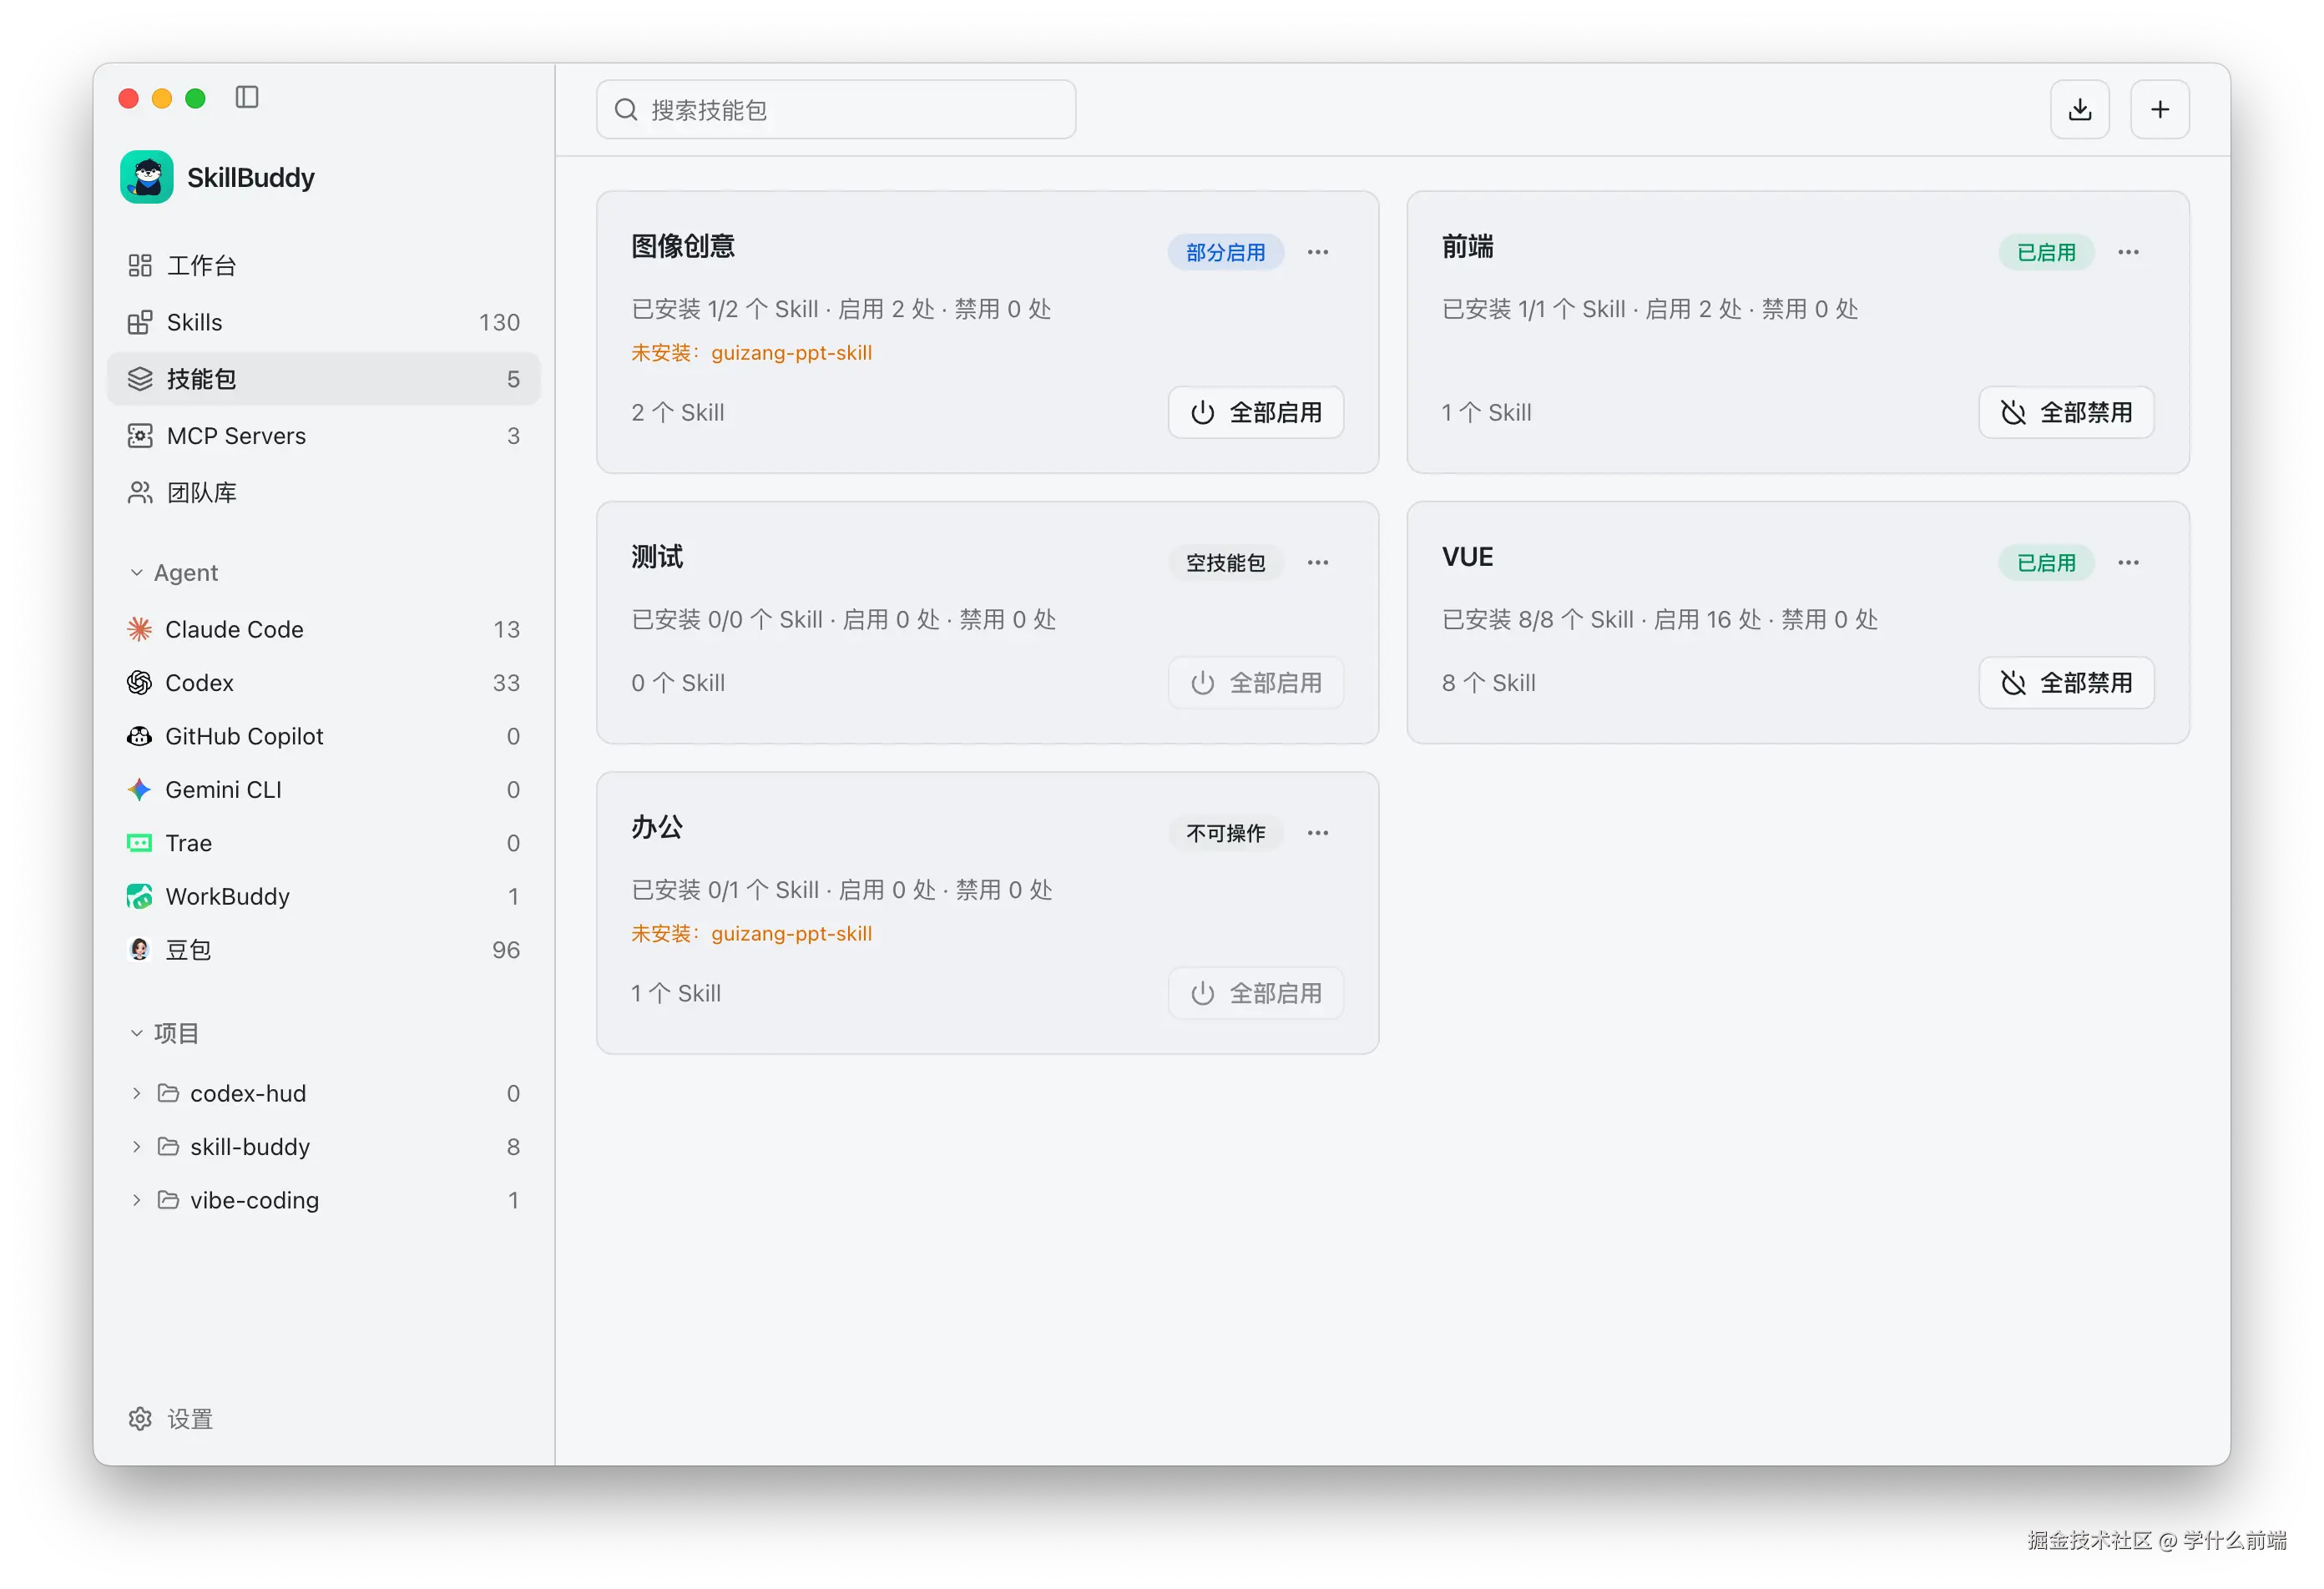Viewport: 2324px width, 1589px height.
Task: Go to 工作台 page
Action: [x=323, y=265]
